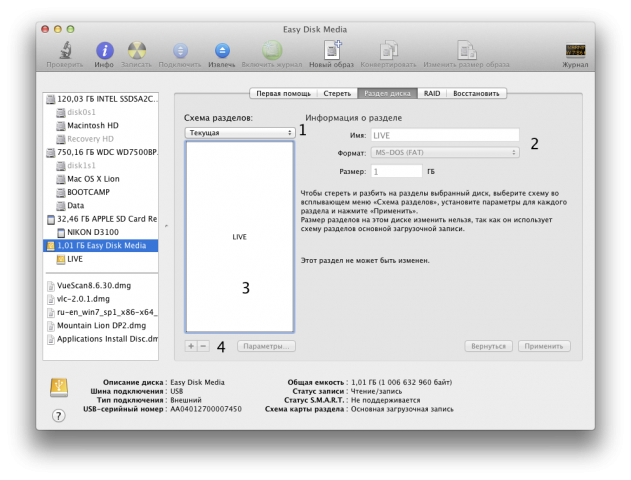The height and width of the screenshot is (480, 631).
Task: Switch to the Стереть tab
Action: pyautogui.click(x=336, y=93)
